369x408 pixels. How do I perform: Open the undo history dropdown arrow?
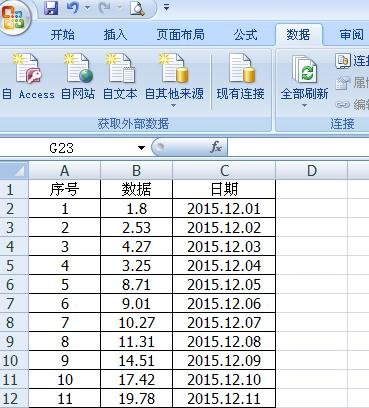coord(88,8)
